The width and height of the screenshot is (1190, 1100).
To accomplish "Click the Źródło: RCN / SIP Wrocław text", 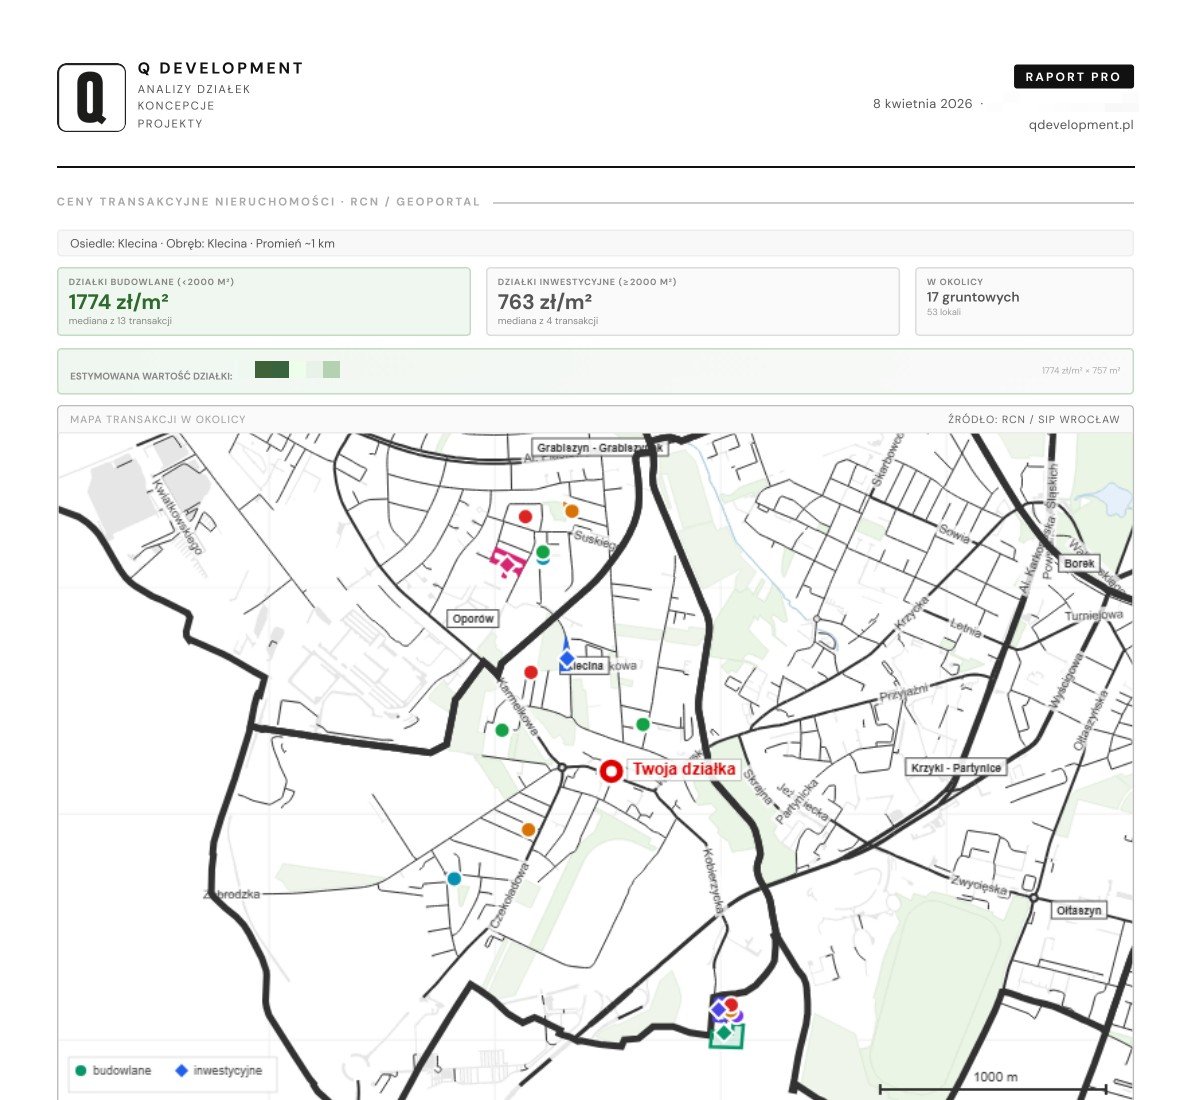I will pos(1034,419).
